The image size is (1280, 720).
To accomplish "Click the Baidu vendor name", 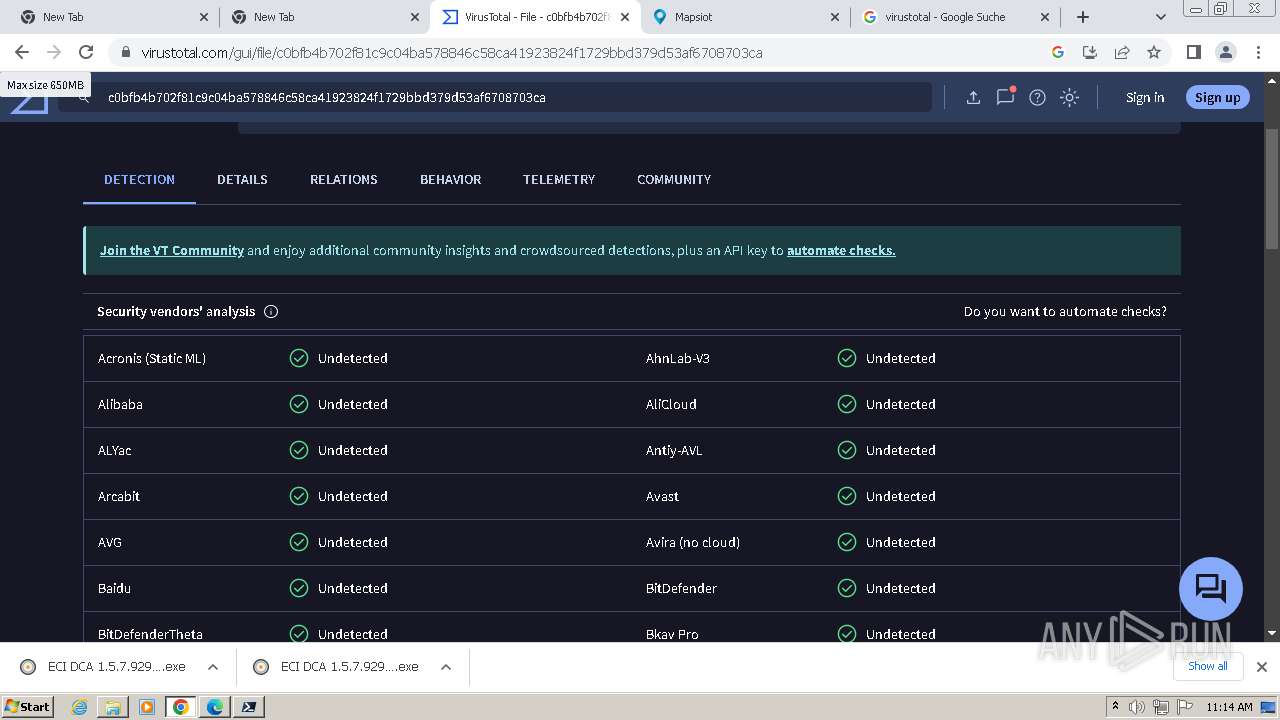I will [x=114, y=588].
